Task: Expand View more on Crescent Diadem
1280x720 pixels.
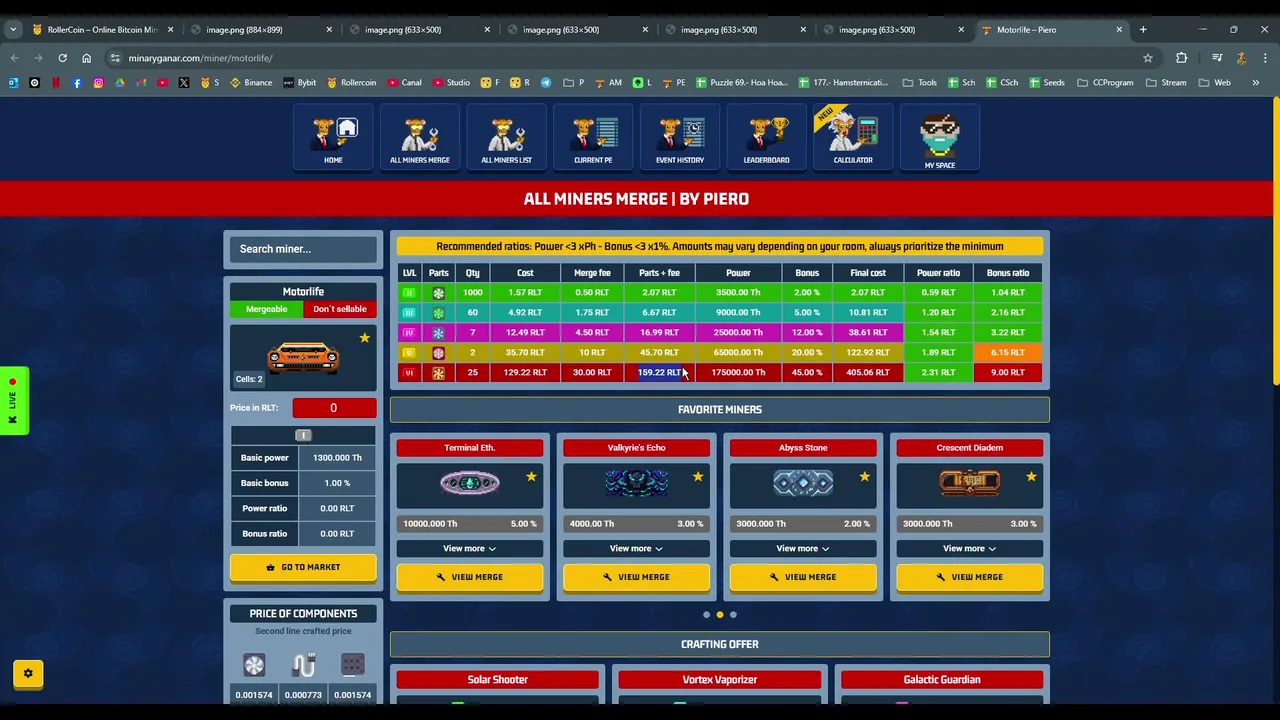Action: pos(970,548)
